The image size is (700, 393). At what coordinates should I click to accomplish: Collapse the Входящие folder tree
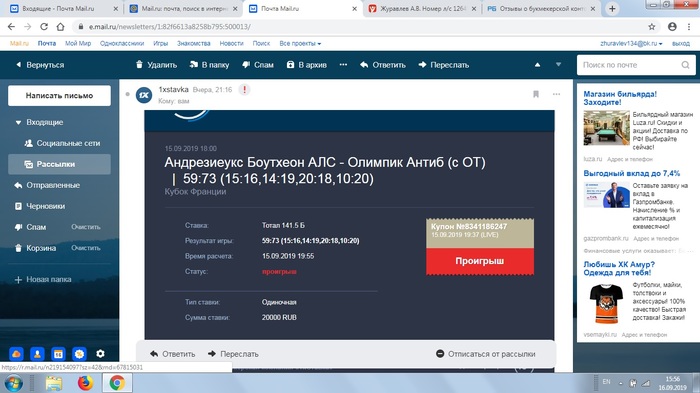18,122
